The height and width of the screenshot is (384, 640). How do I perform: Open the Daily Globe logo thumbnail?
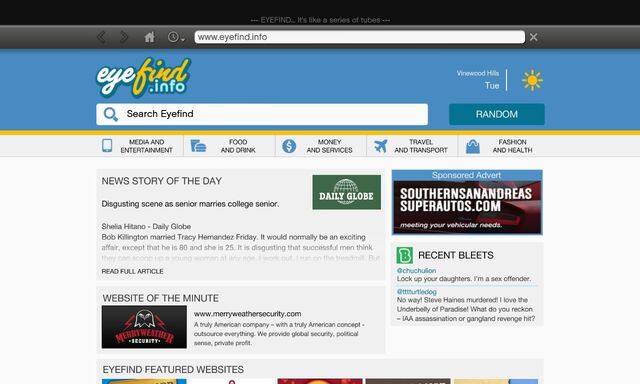click(347, 192)
